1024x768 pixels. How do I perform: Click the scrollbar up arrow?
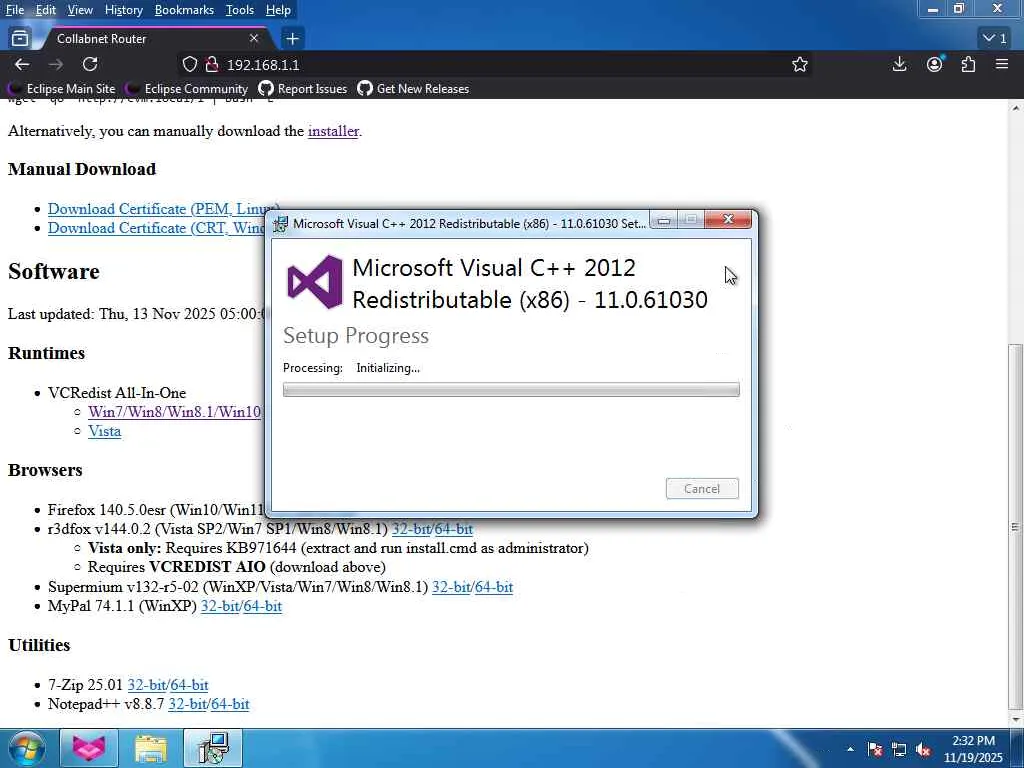[1016, 108]
